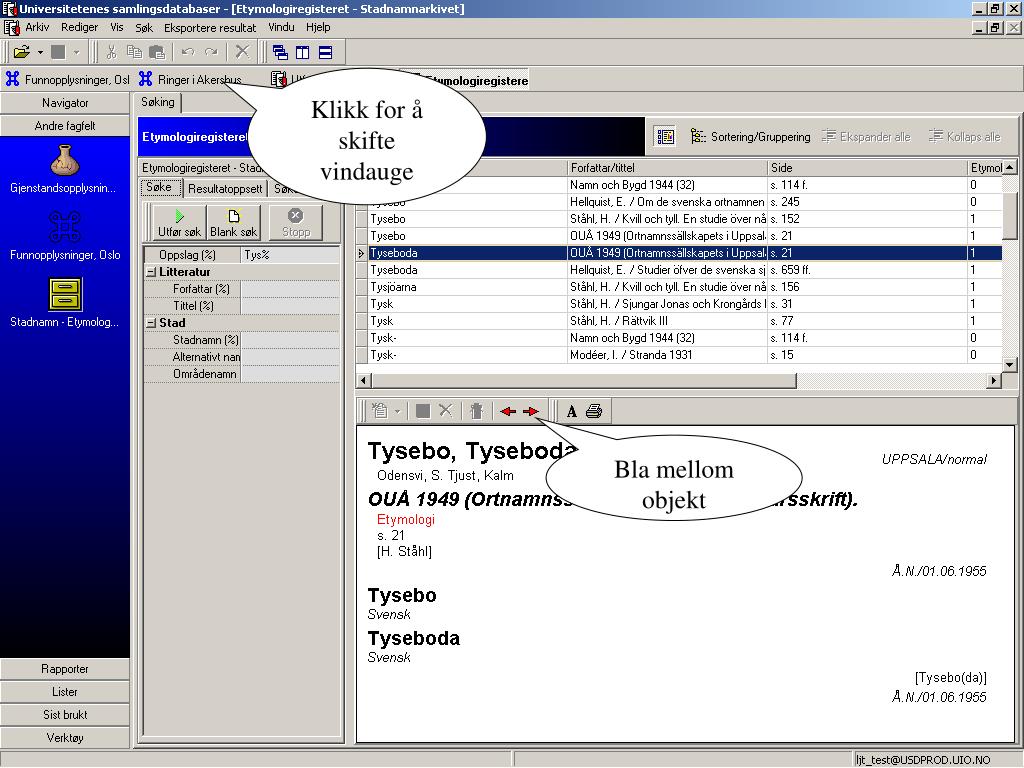Open the Hjelp menu
Viewport: 1024px width, 768px height.
point(318,27)
